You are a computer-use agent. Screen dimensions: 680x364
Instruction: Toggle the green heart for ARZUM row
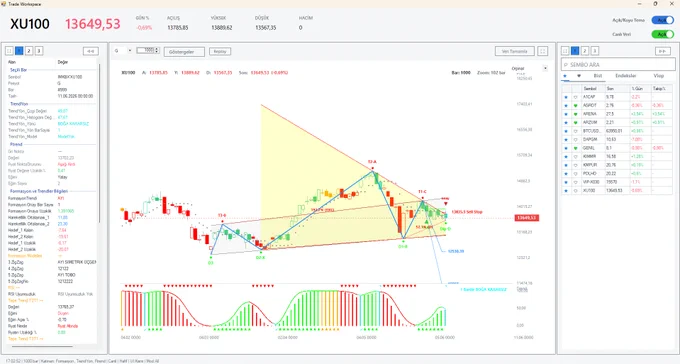(575, 123)
